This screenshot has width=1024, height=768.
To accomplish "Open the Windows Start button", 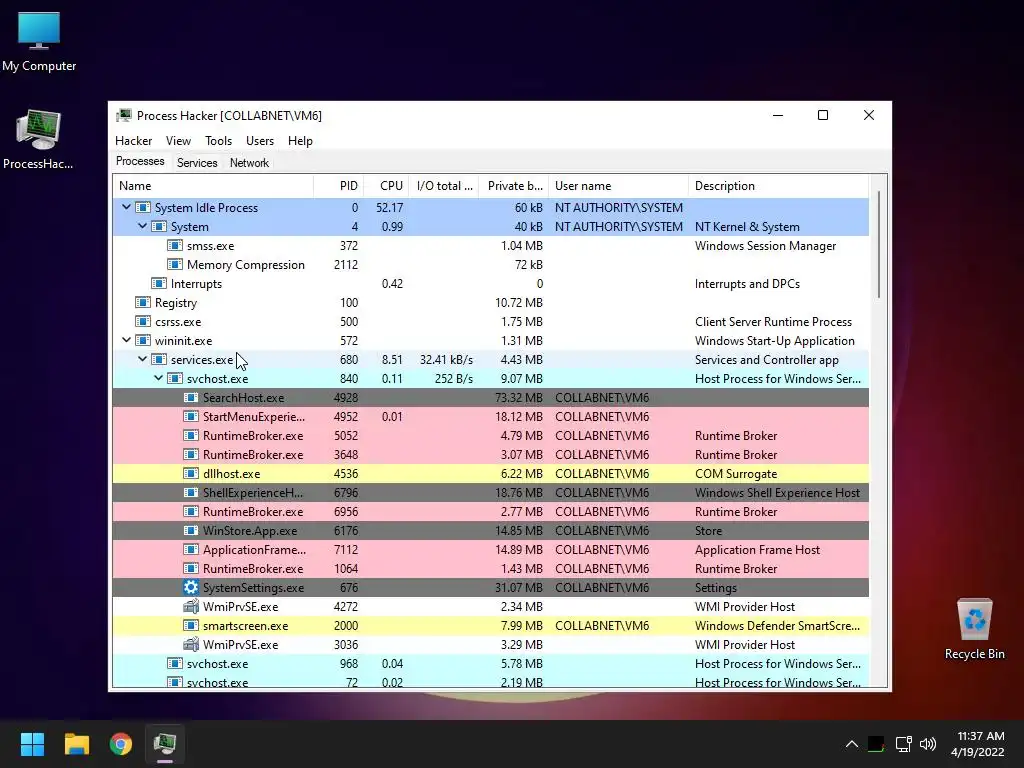I will pyautogui.click(x=32, y=744).
